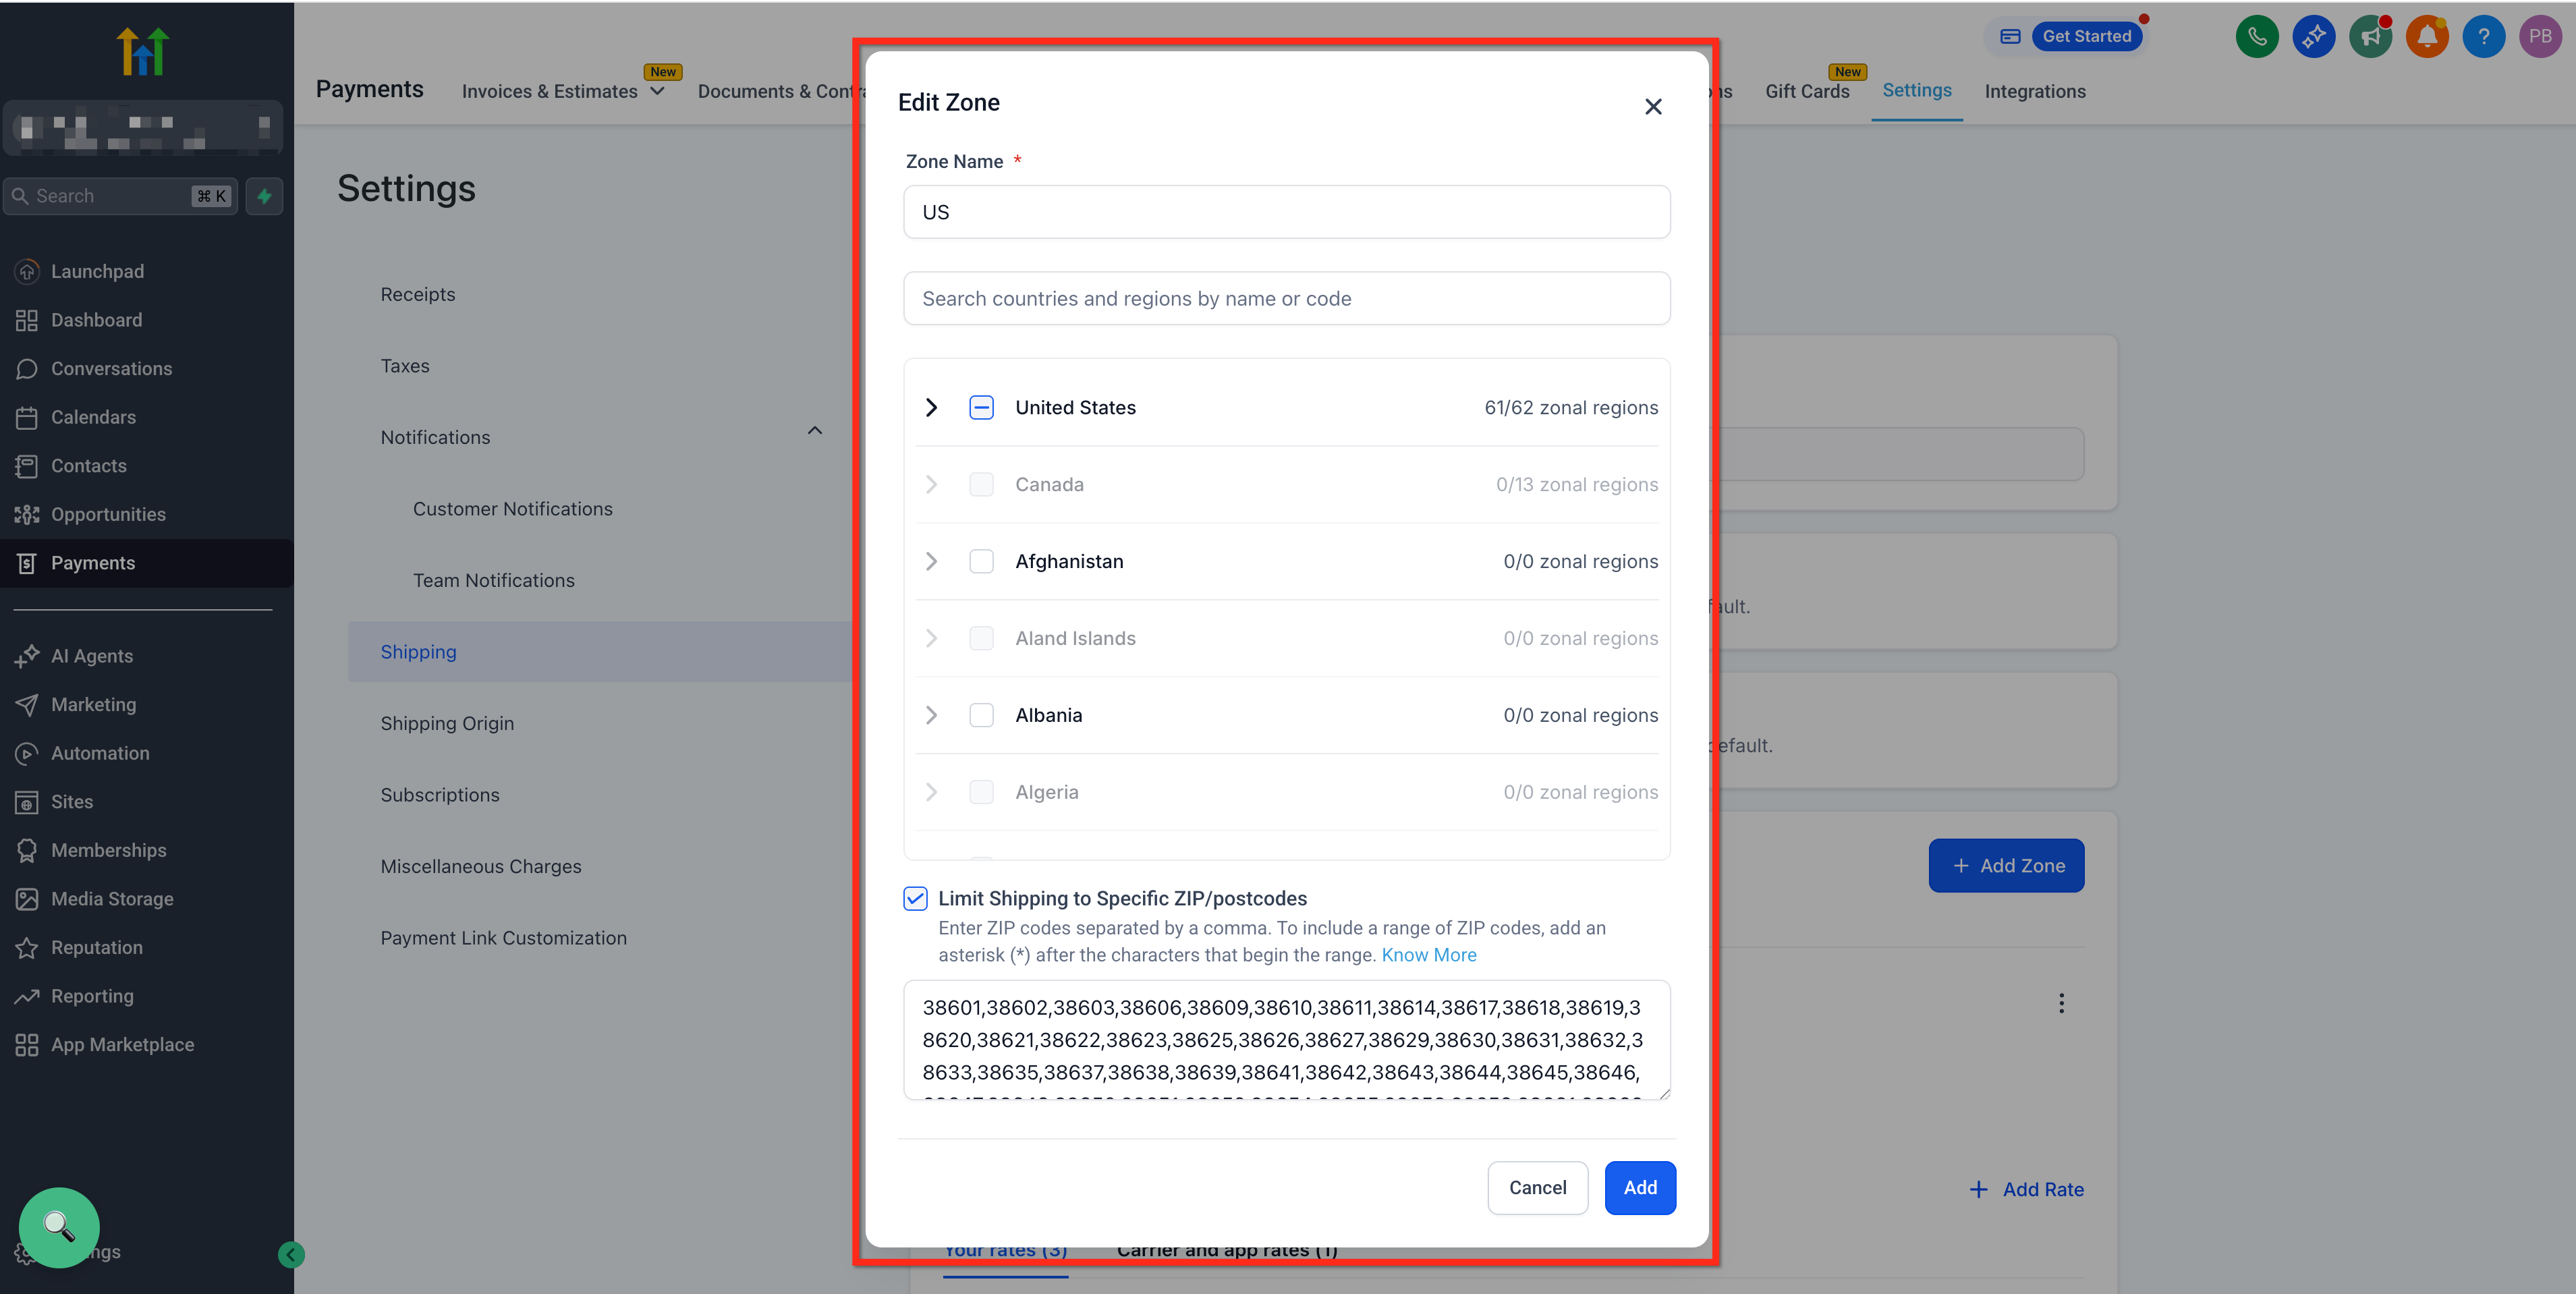
Task: Expand the United States regions list
Action: point(931,407)
